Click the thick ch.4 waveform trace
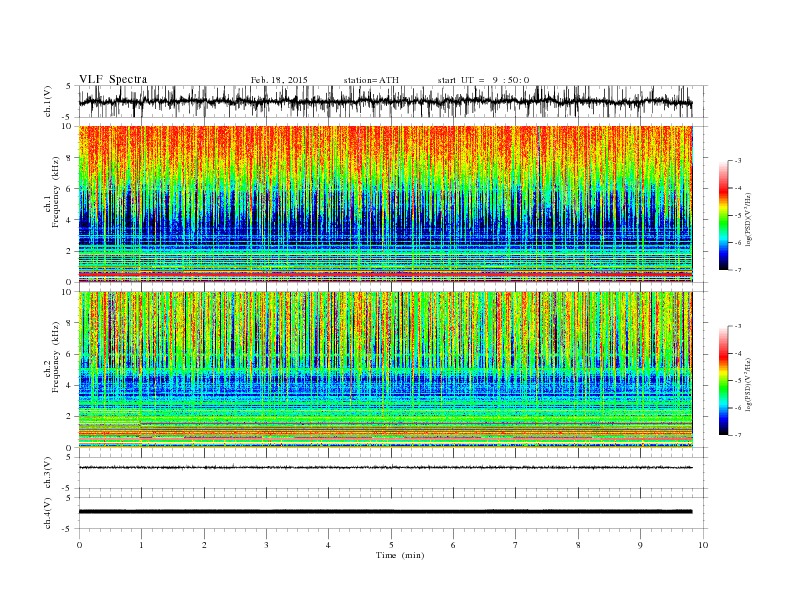This screenshot has width=792, height=612. (386, 512)
